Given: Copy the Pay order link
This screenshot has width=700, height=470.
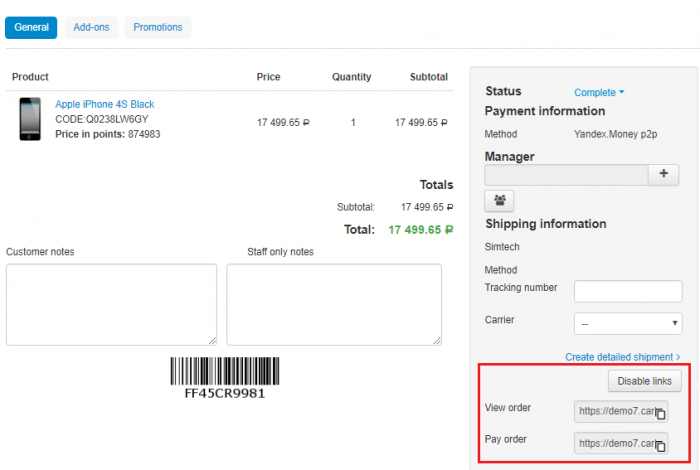Looking at the screenshot, I should coord(660,445).
